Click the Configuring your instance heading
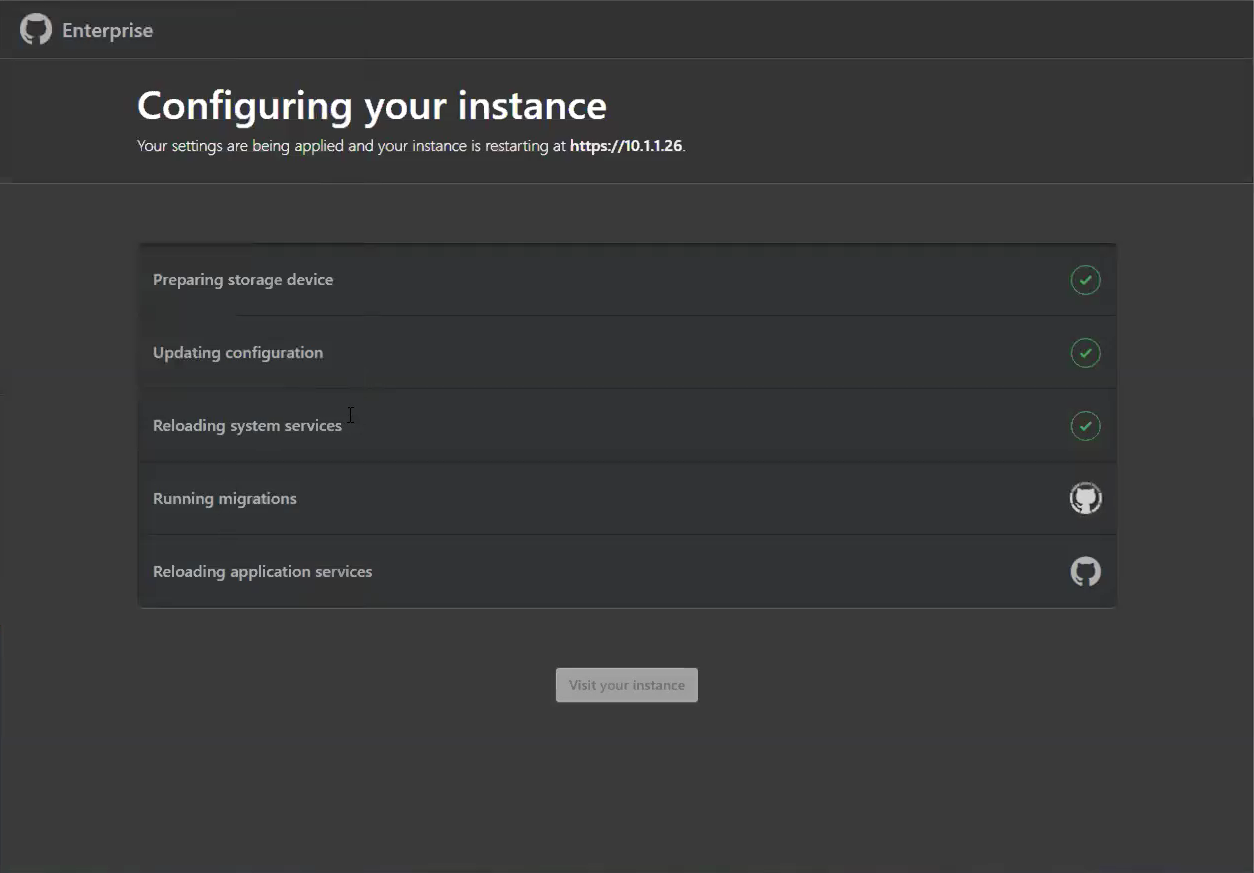This screenshot has height=873, width=1254. (371, 104)
